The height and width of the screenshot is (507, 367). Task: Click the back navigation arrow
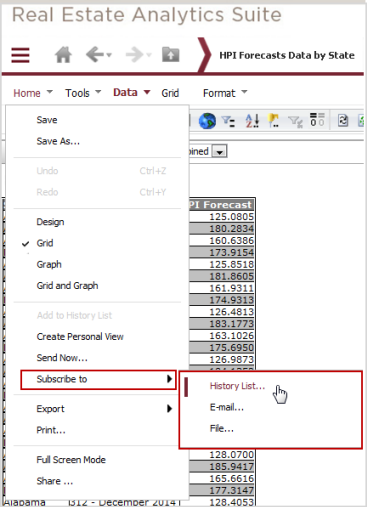(95, 55)
